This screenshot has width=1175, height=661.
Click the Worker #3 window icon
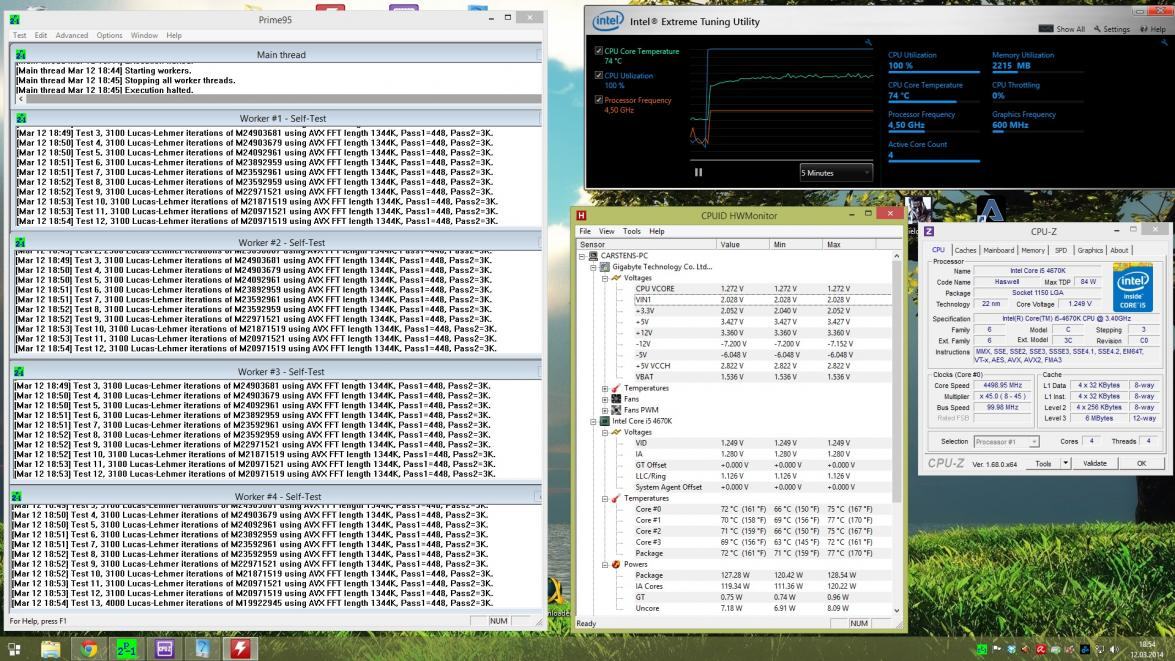(19, 372)
